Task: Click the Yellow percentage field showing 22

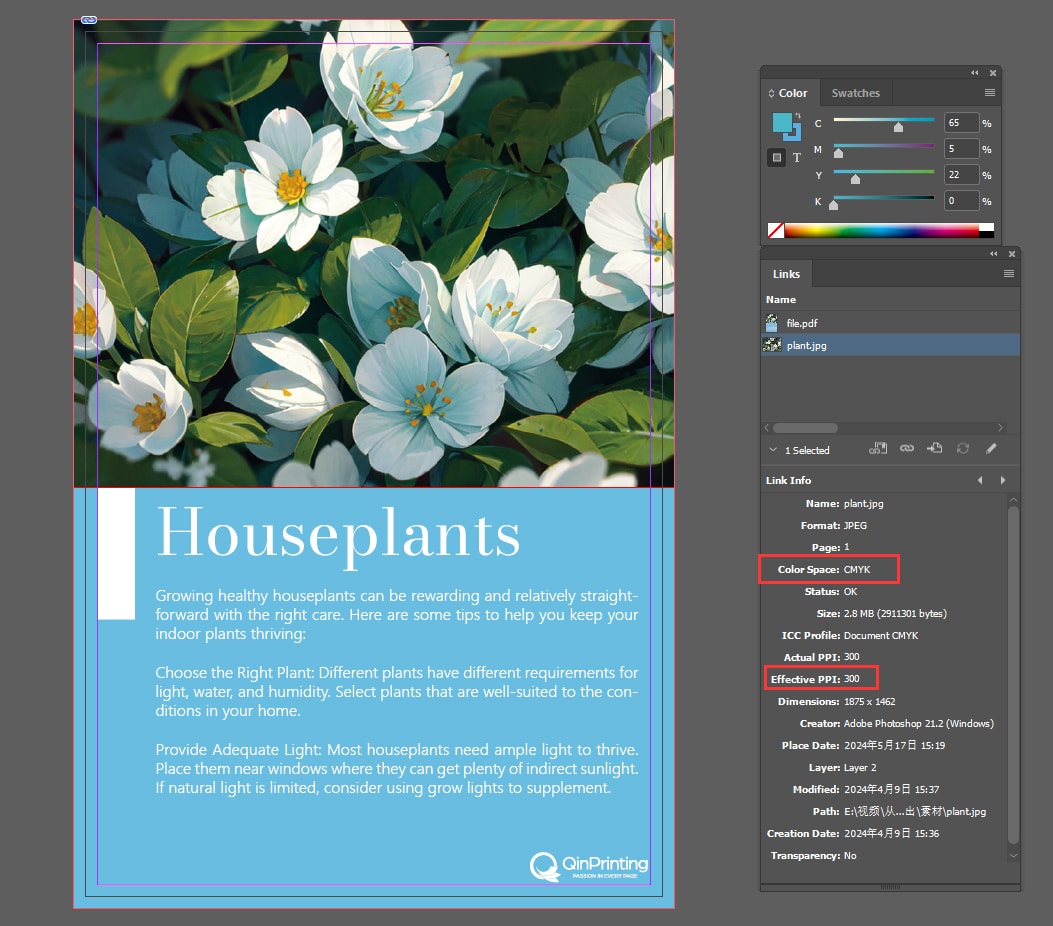Action: [961, 175]
